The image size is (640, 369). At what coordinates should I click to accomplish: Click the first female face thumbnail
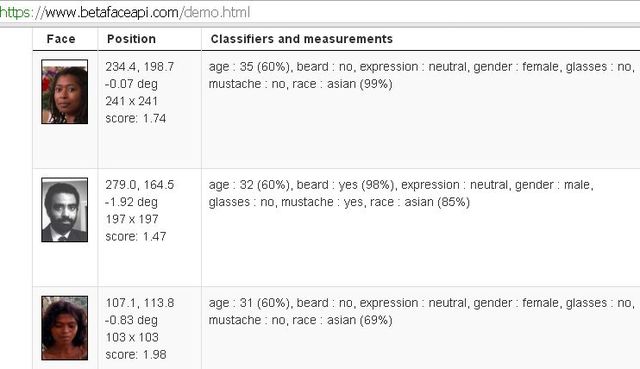[x=64, y=91]
